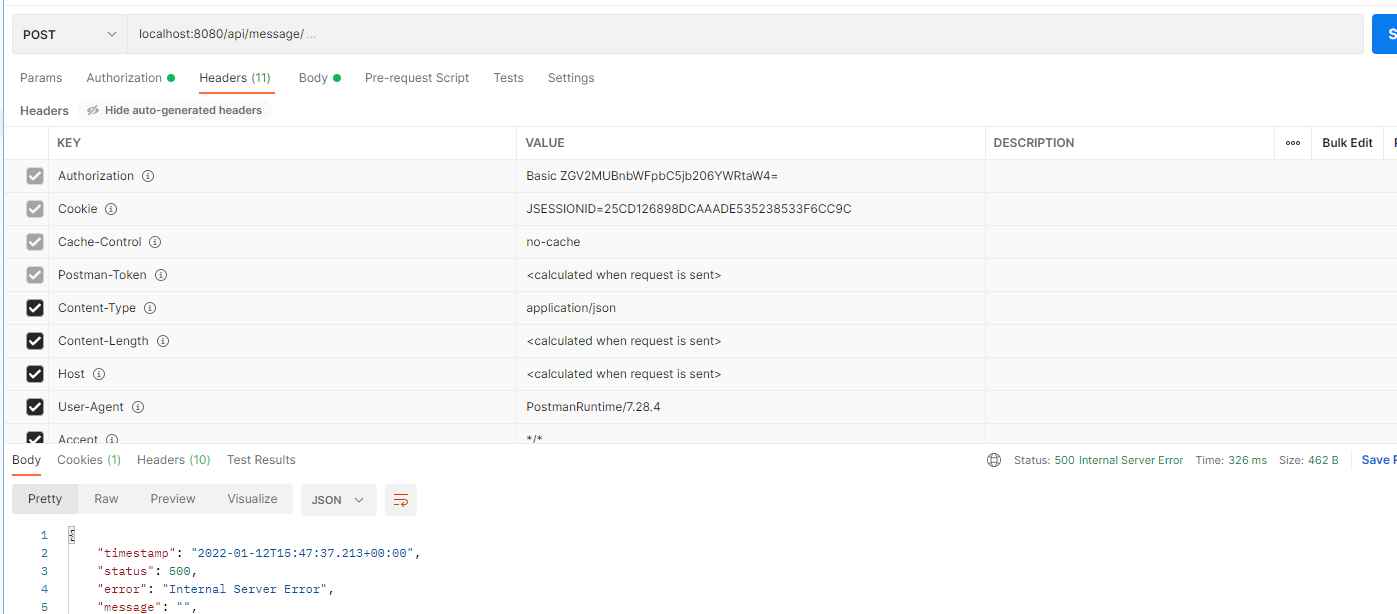
Task: Hide auto-generated headers toggle
Action: tap(174, 110)
